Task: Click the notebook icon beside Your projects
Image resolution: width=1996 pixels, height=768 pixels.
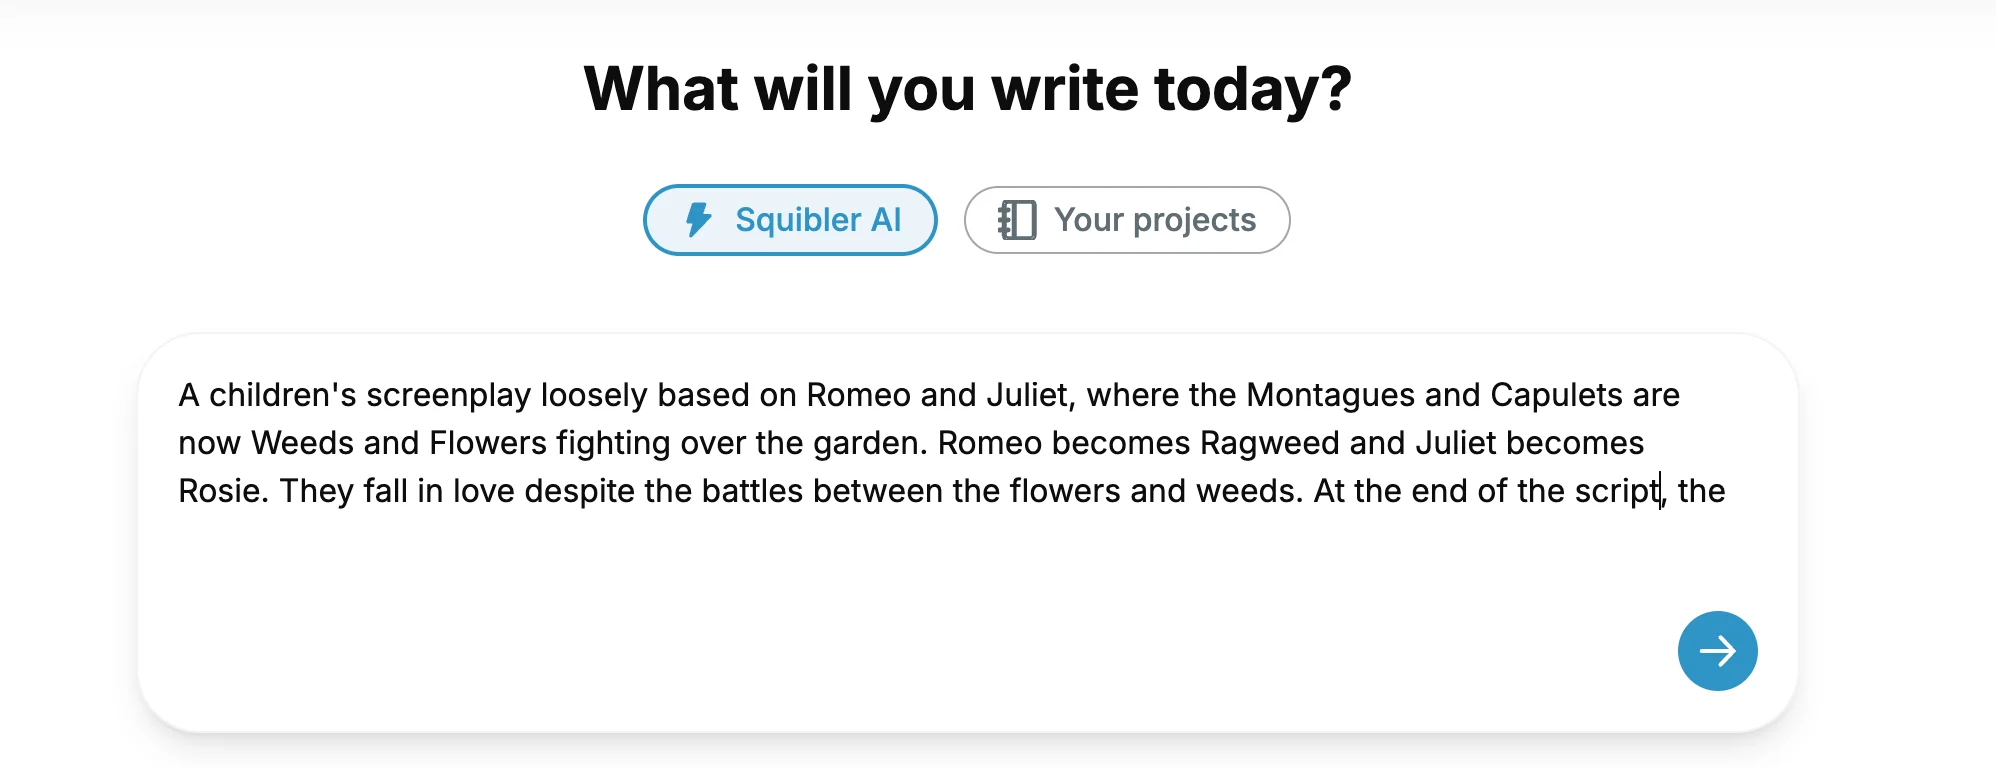Action: click(x=1017, y=220)
